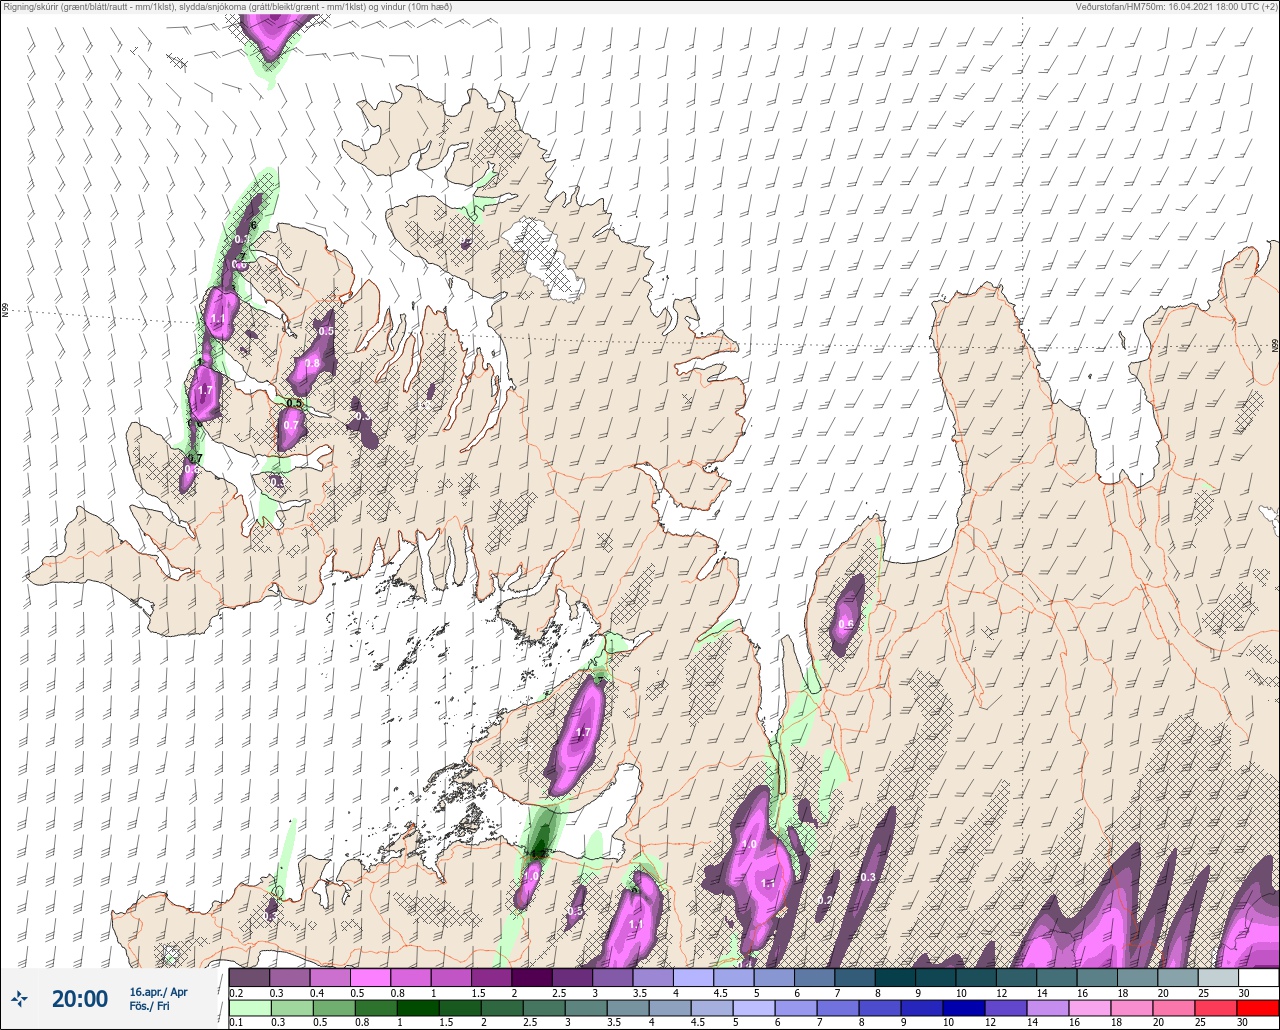The image size is (1280, 1030).
Task: Click the dark green swatch above bottom-row label 1
Action: point(419,1008)
